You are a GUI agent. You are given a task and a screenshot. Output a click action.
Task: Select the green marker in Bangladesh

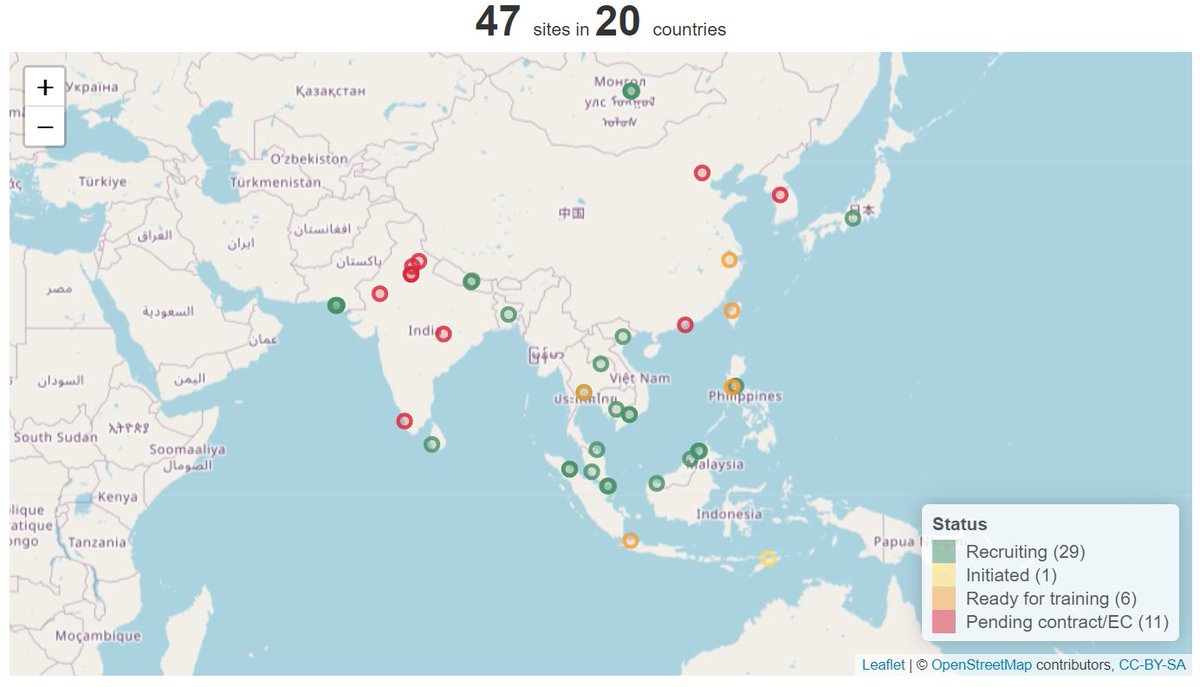click(508, 314)
